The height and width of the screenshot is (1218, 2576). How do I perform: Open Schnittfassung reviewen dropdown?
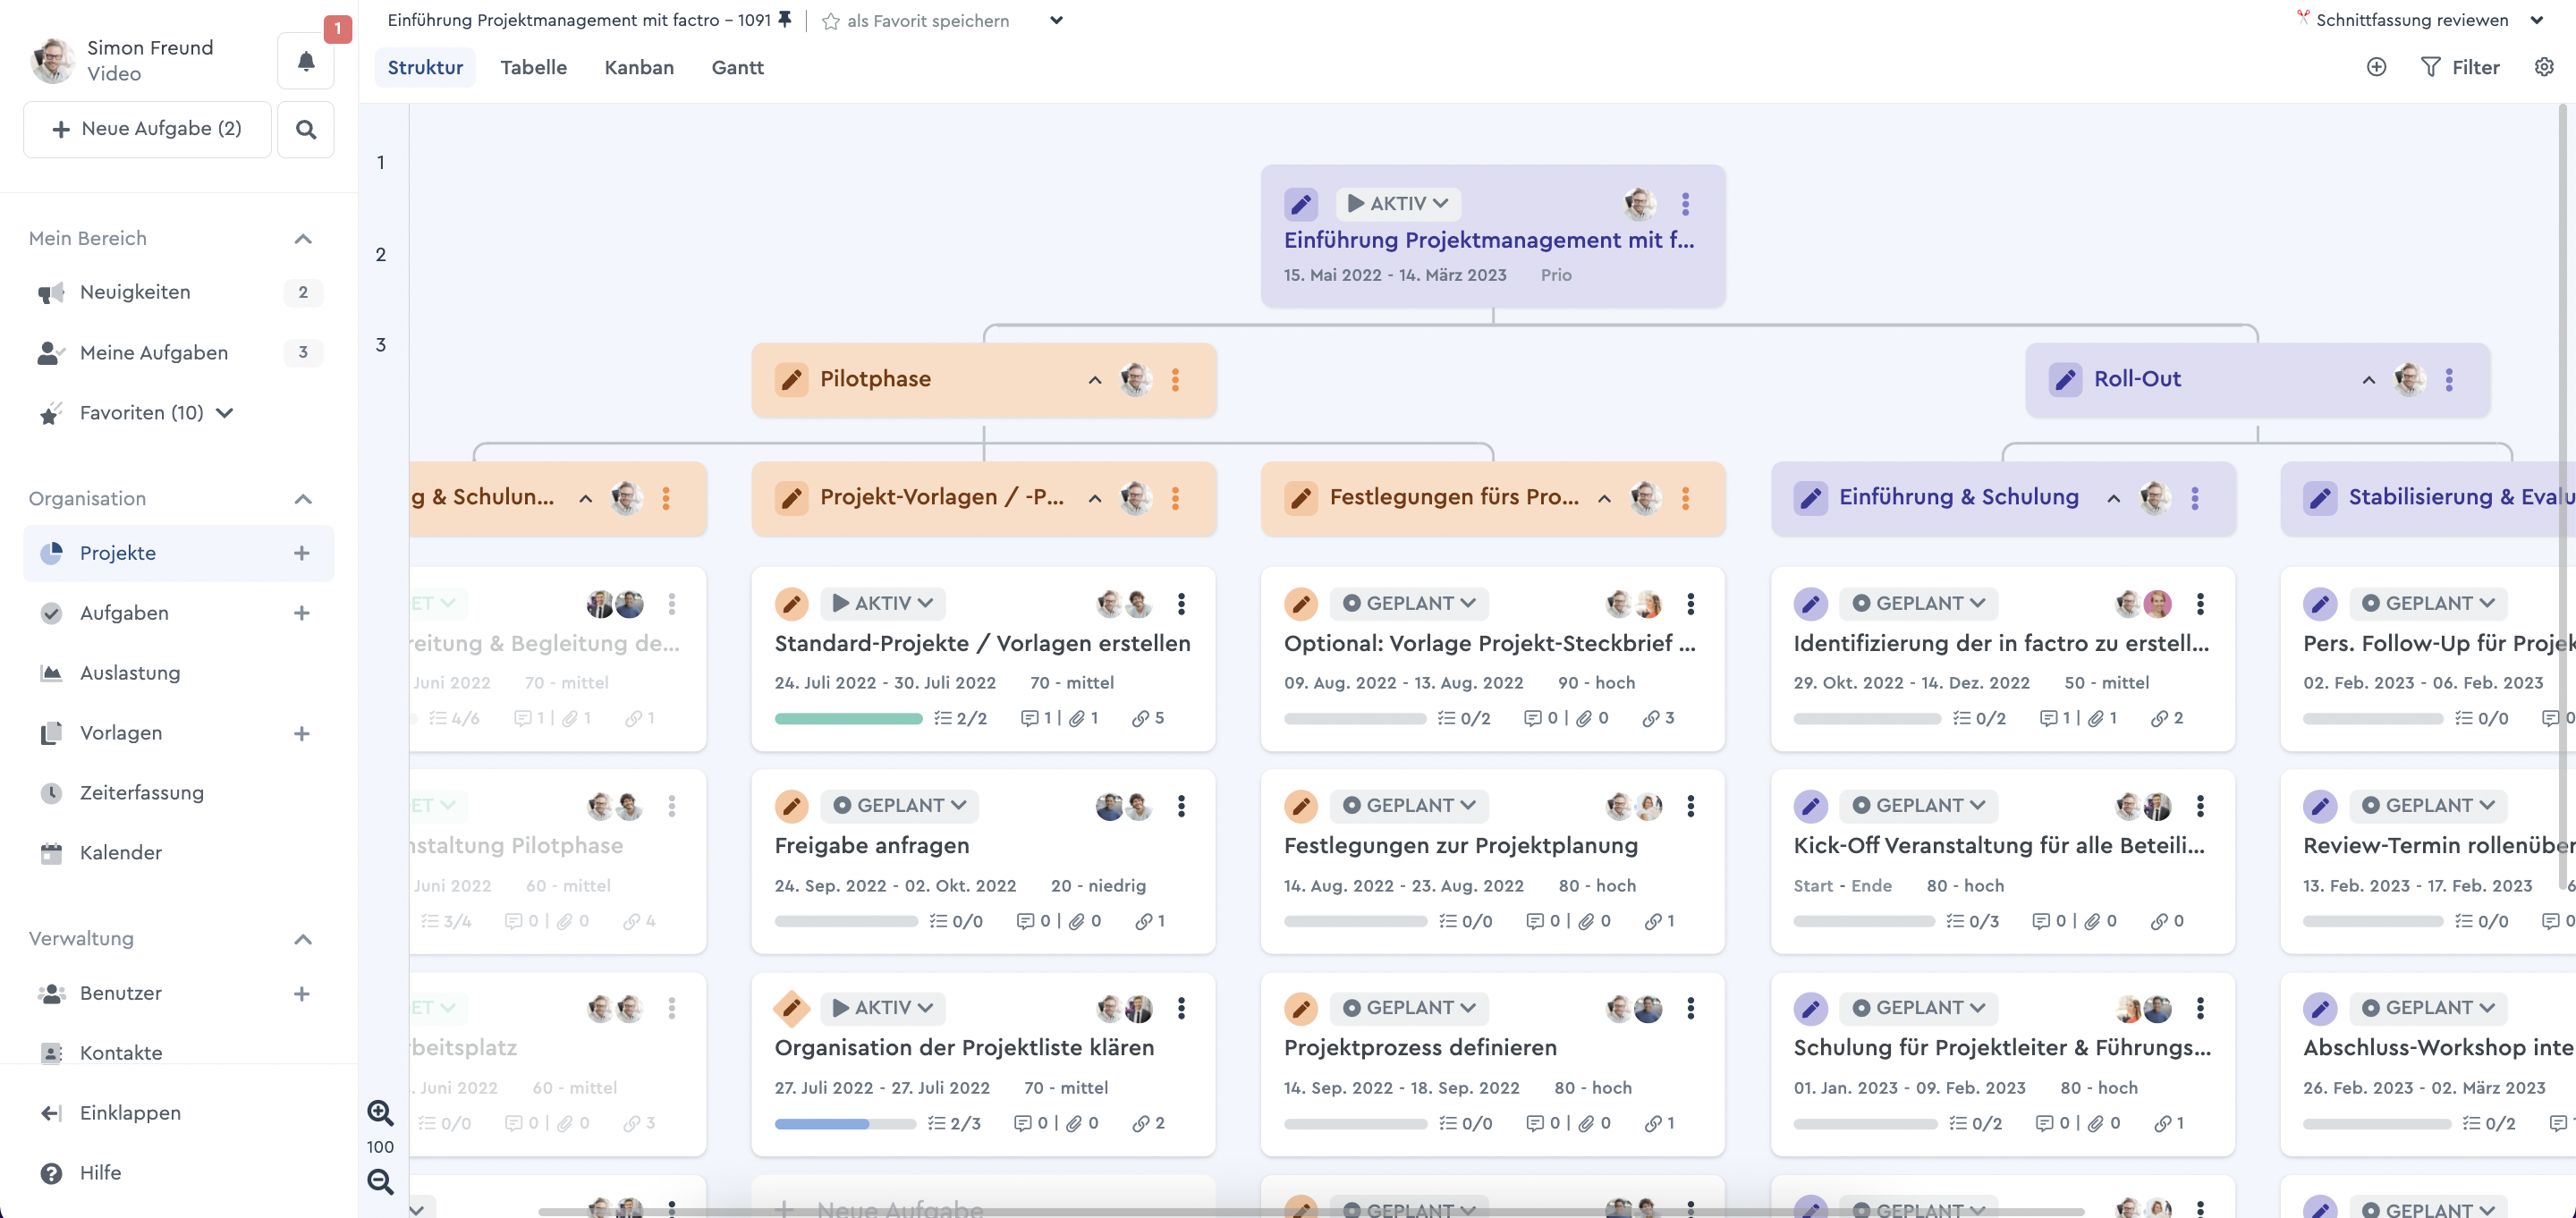pos(2536,20)
